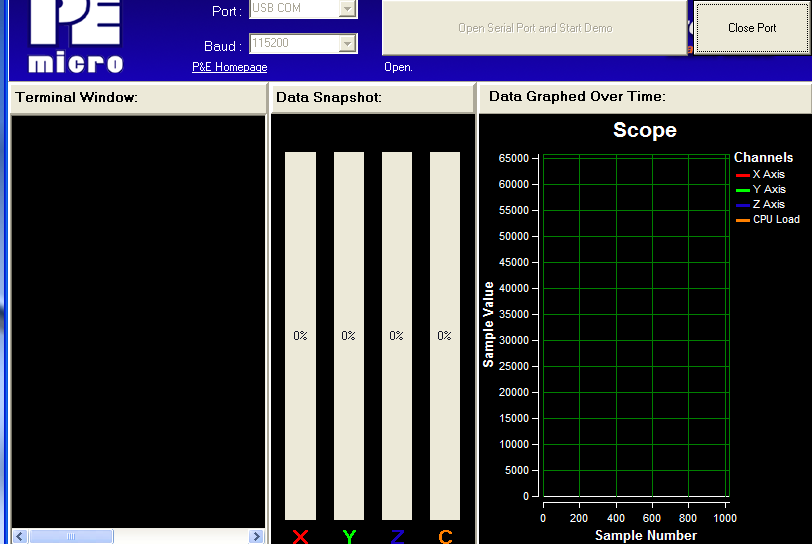Click the orange CPU Load legend swatch
Screen dimensions: 812x544
tap(743, 220)
